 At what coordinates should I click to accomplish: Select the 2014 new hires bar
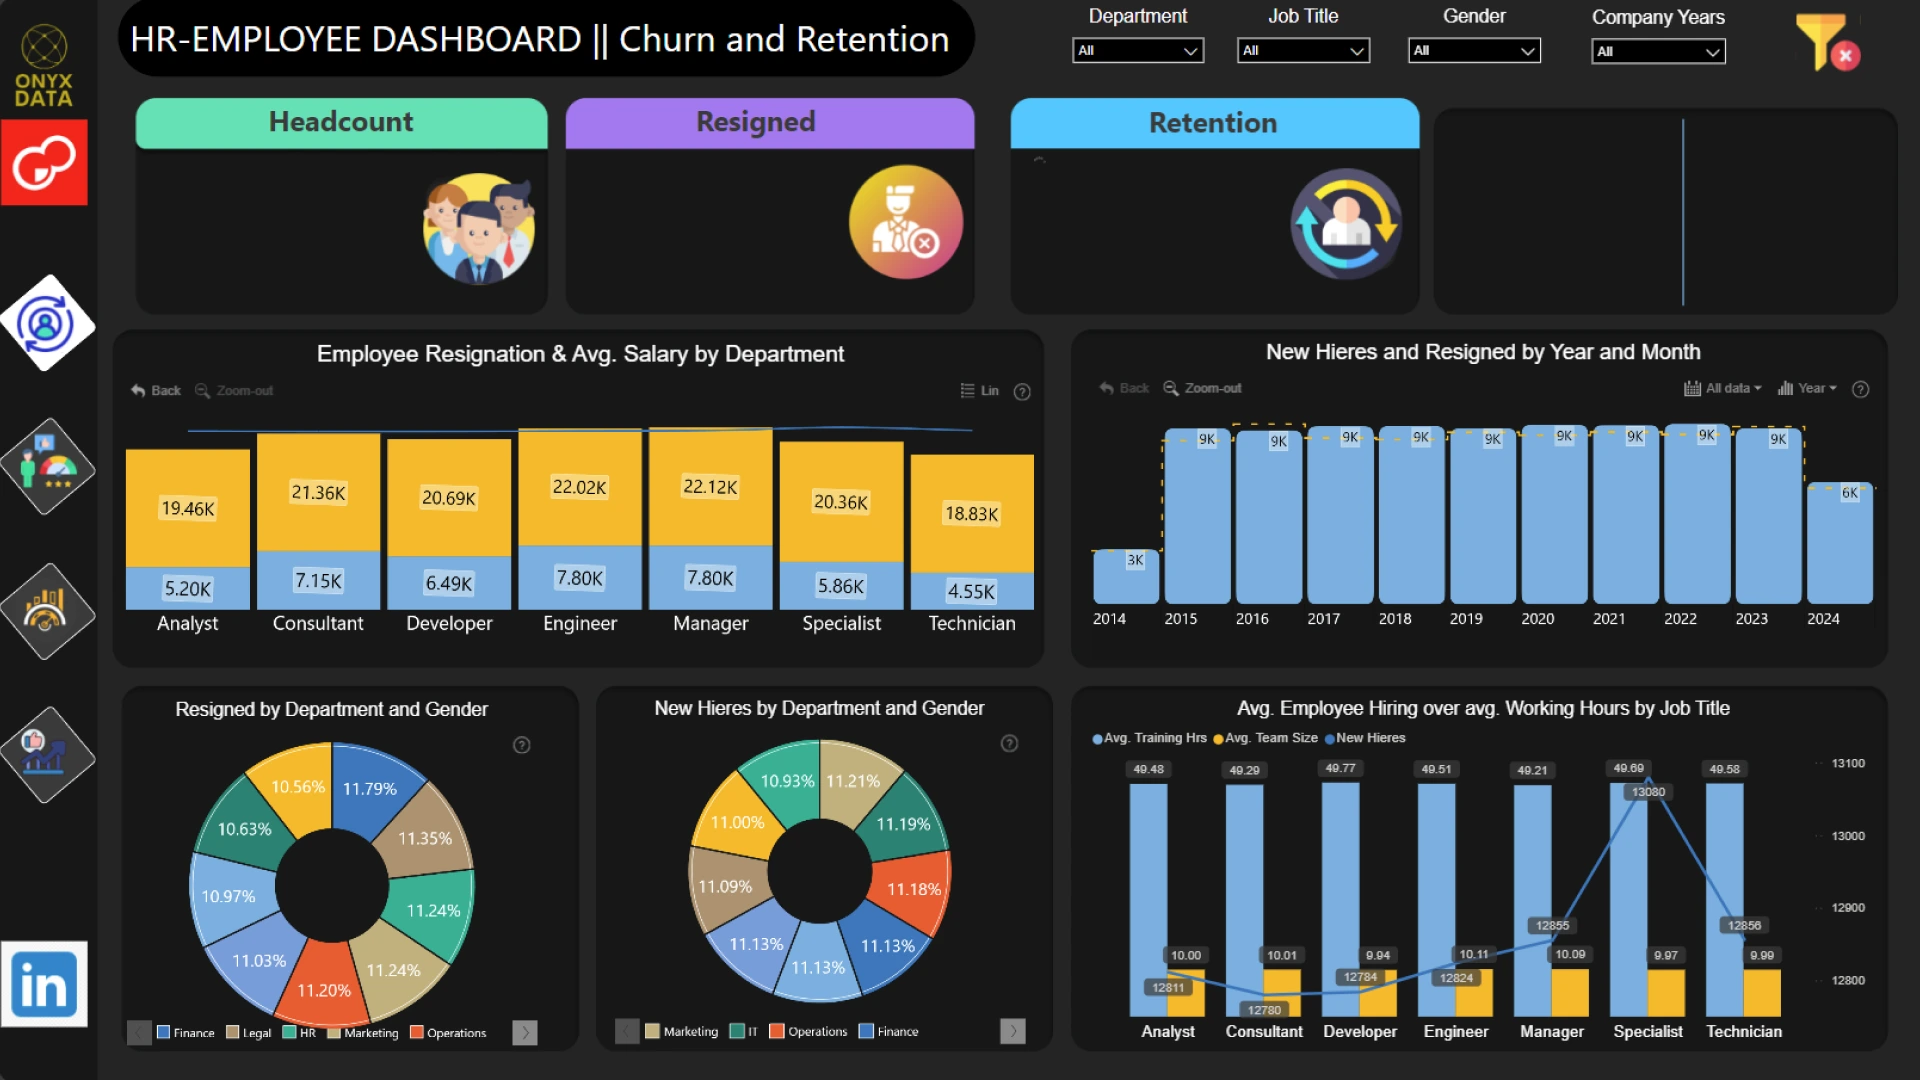(1126, 576)
